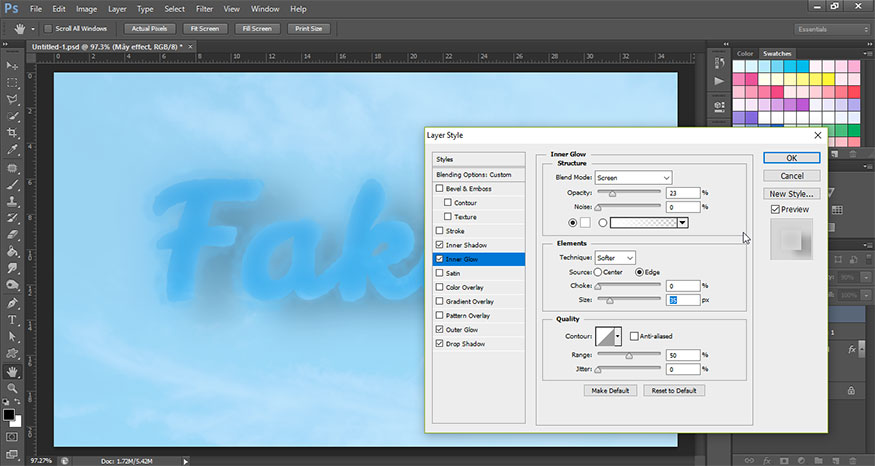Select the Paint Bucket tool
Viewport: 875px width, 466px height.
coord(12,252)
